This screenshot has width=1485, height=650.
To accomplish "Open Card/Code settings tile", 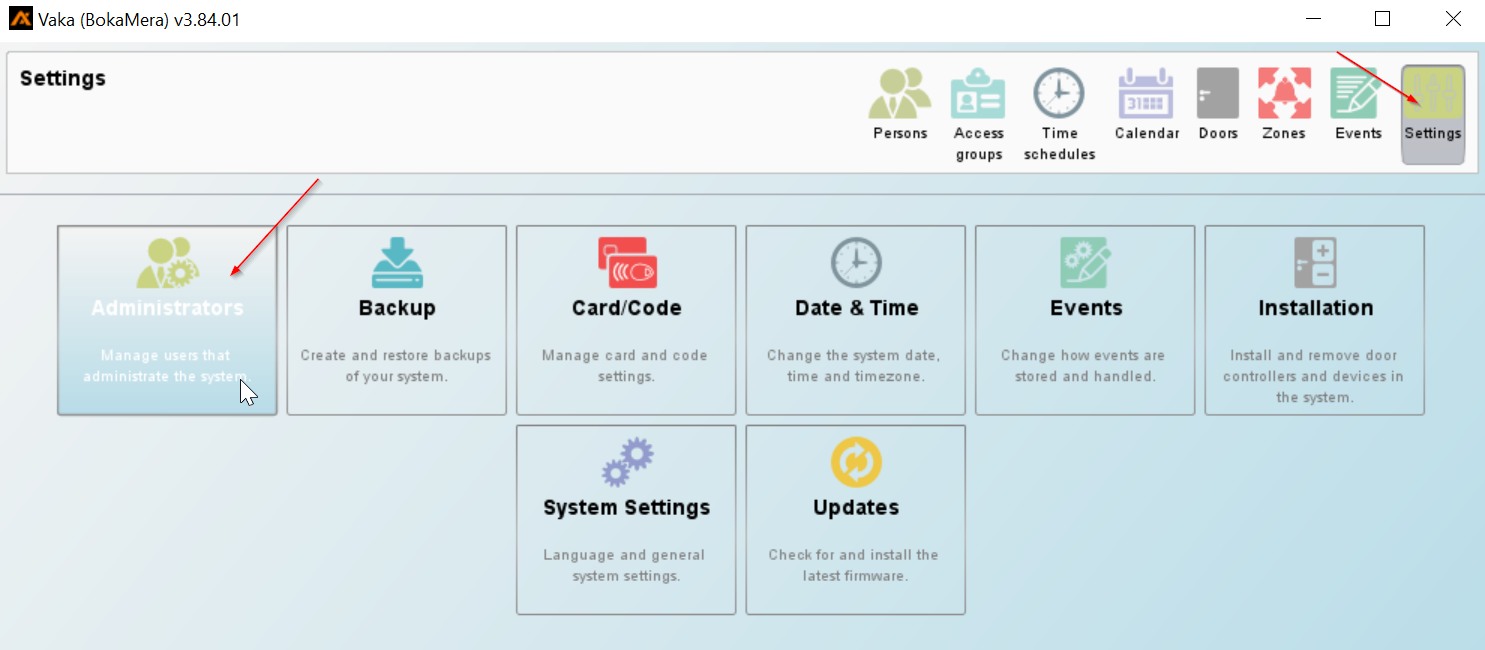I will coord(626,320).
